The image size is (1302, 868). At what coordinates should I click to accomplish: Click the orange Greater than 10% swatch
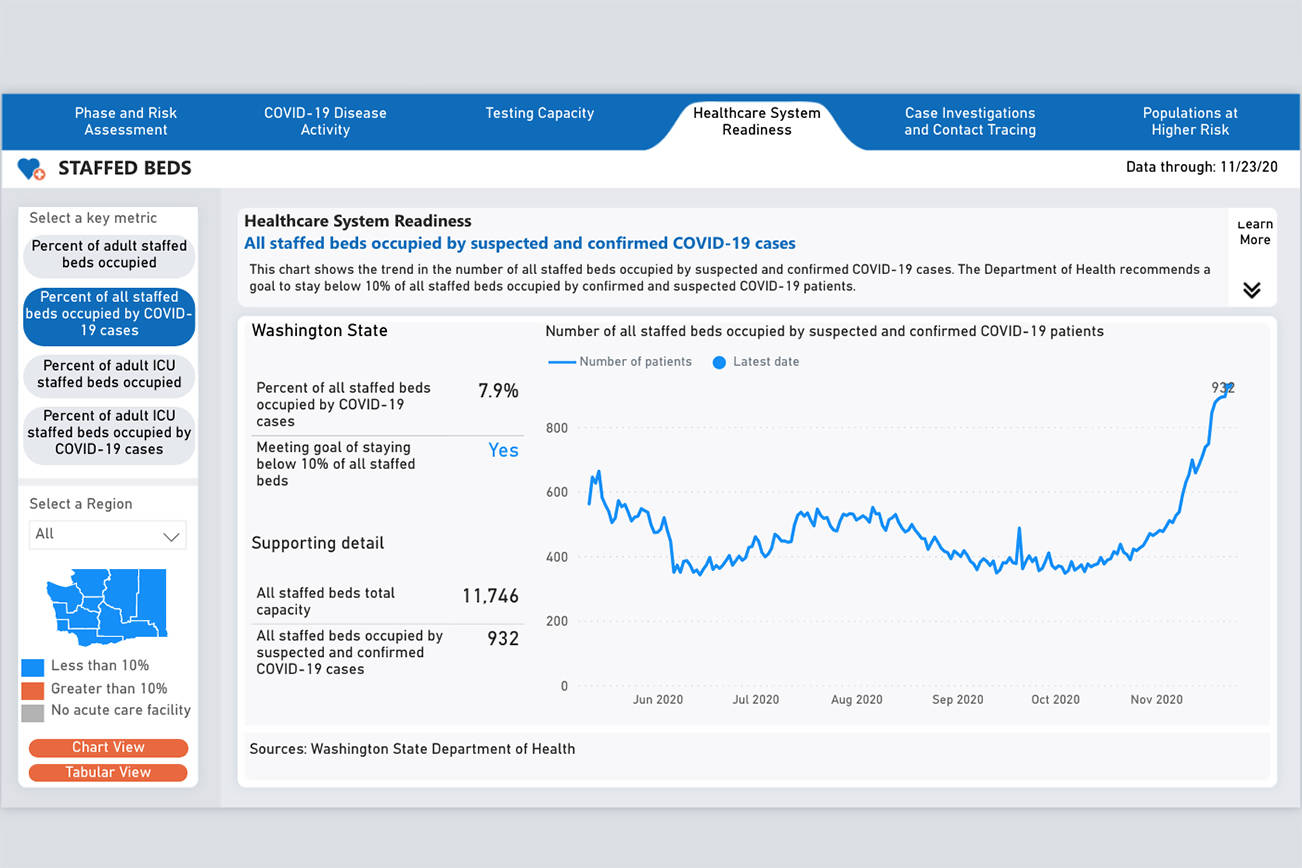(x=32, y=690)
